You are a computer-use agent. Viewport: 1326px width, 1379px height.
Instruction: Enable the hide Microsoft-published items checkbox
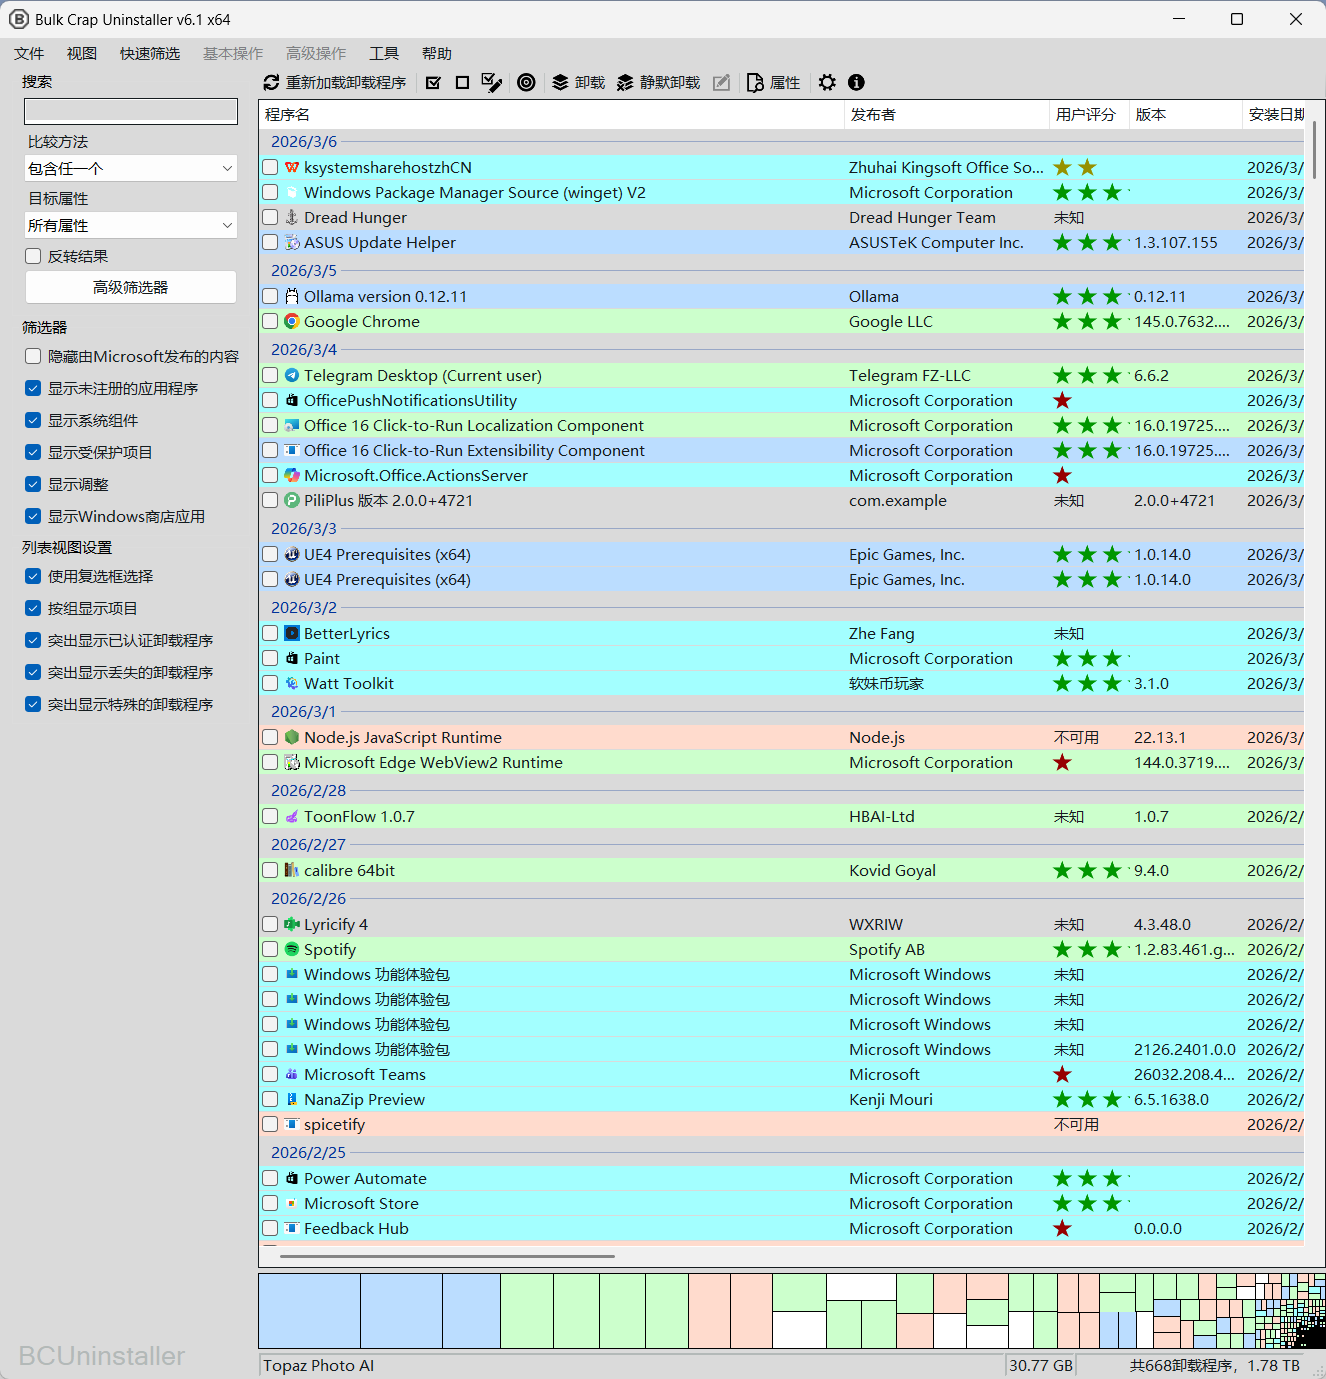point(33,357)
